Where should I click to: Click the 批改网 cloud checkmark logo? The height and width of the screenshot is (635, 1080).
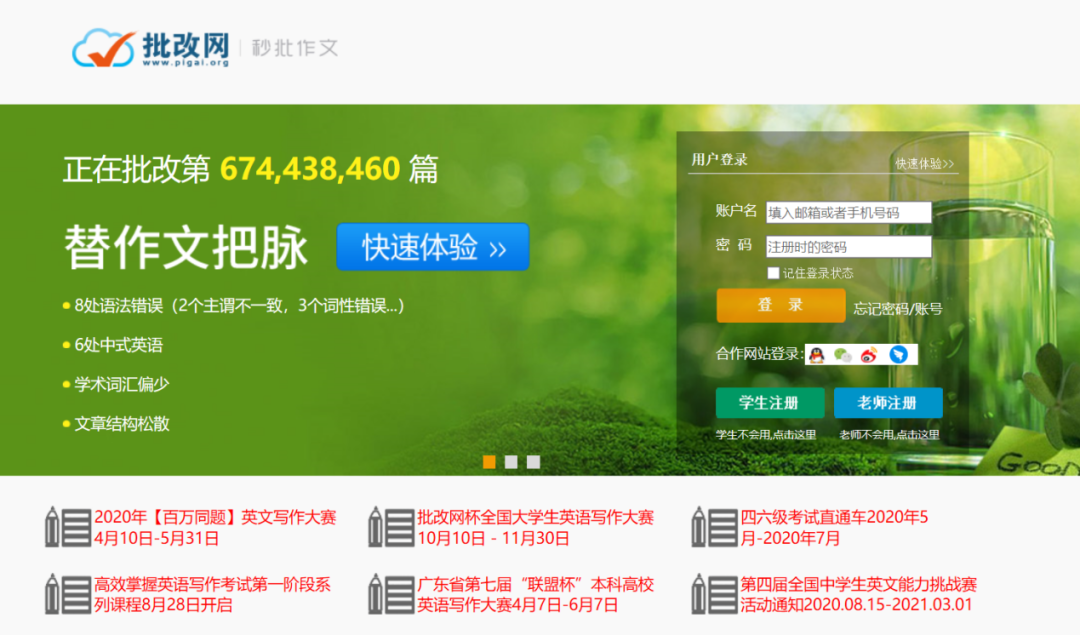tap(151, 48)
